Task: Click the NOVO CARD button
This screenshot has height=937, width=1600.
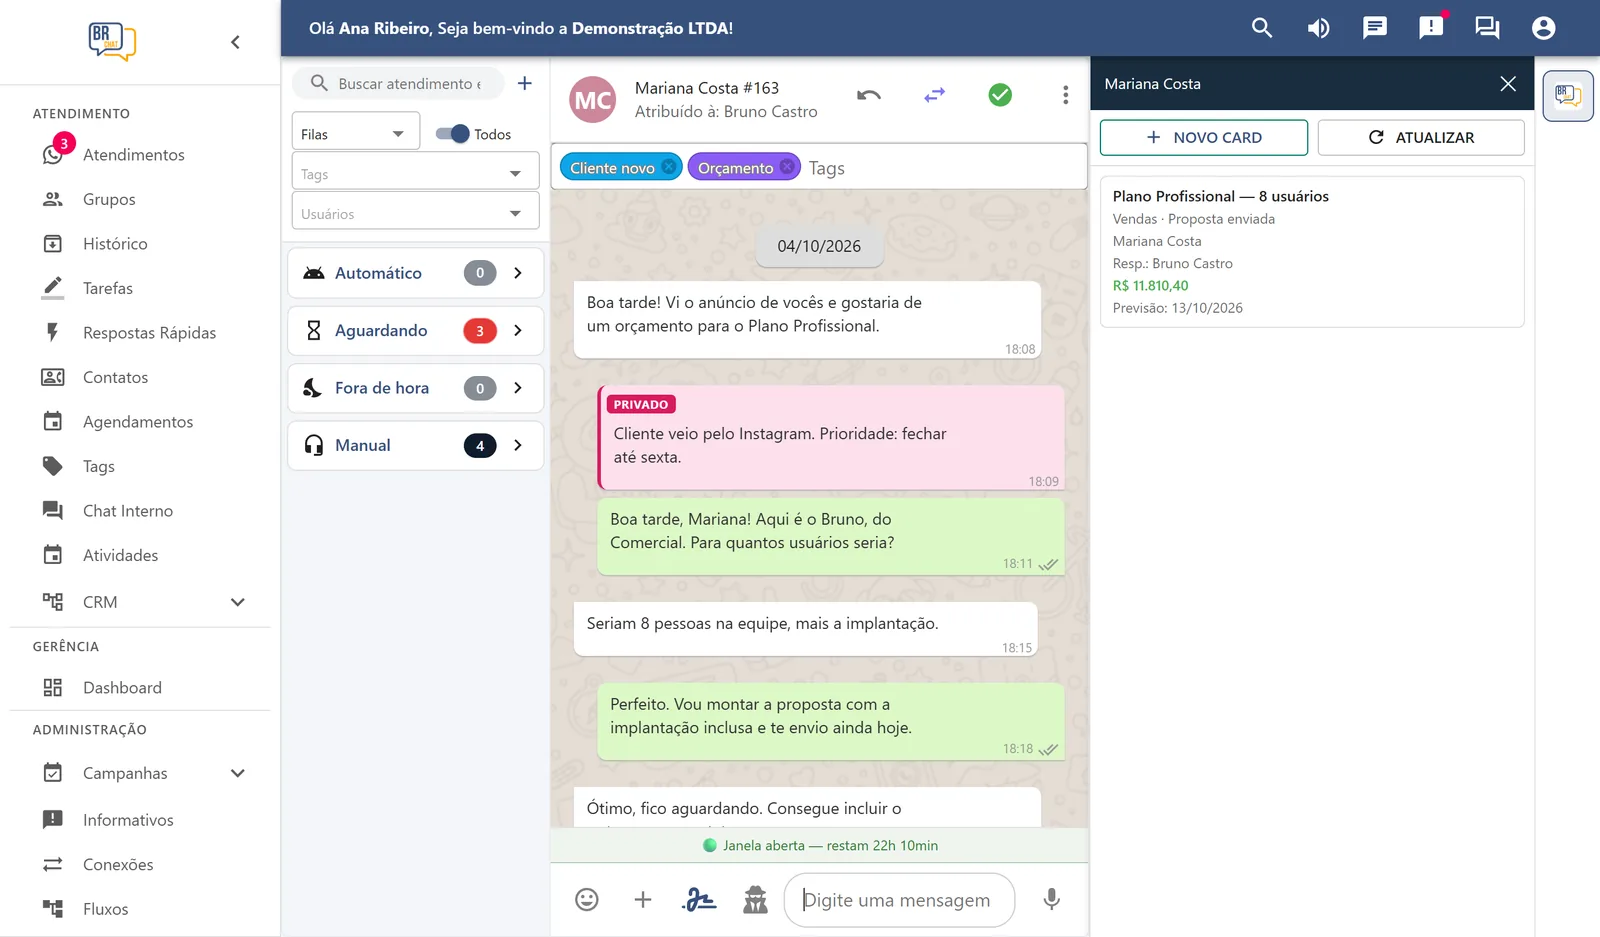Action: click(x=1204, y=138)
